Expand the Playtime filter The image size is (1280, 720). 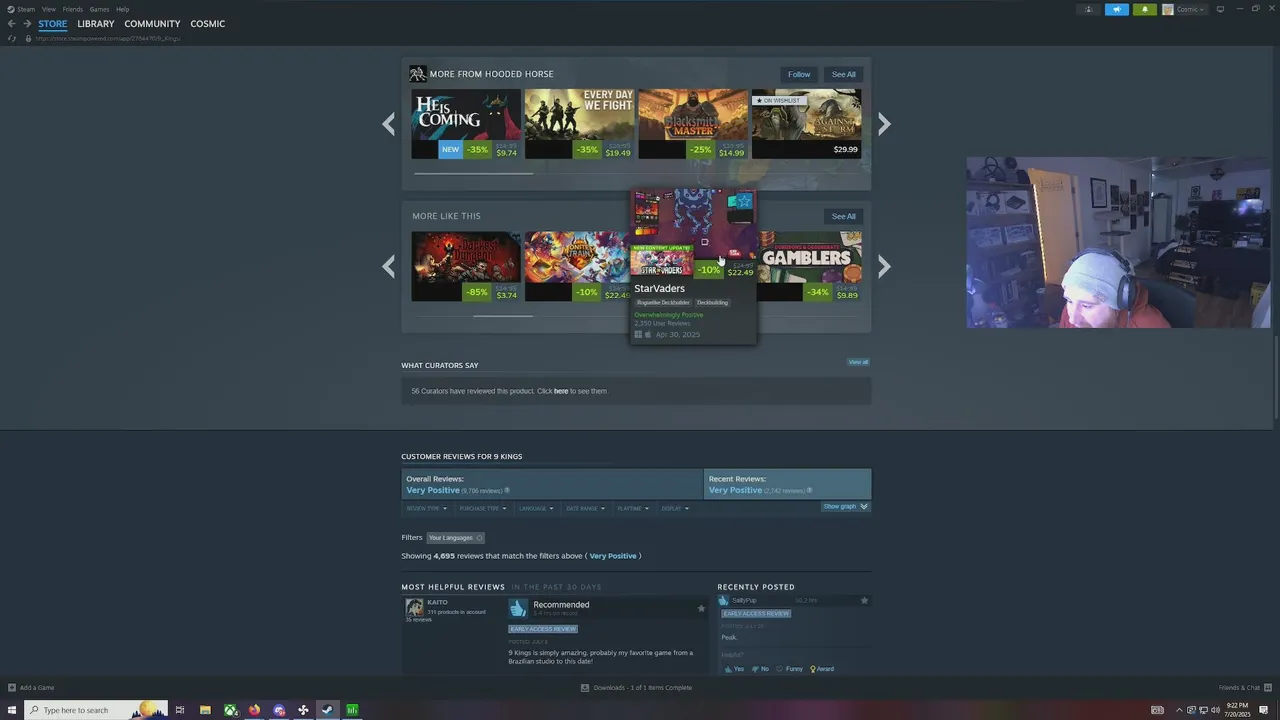633,508
